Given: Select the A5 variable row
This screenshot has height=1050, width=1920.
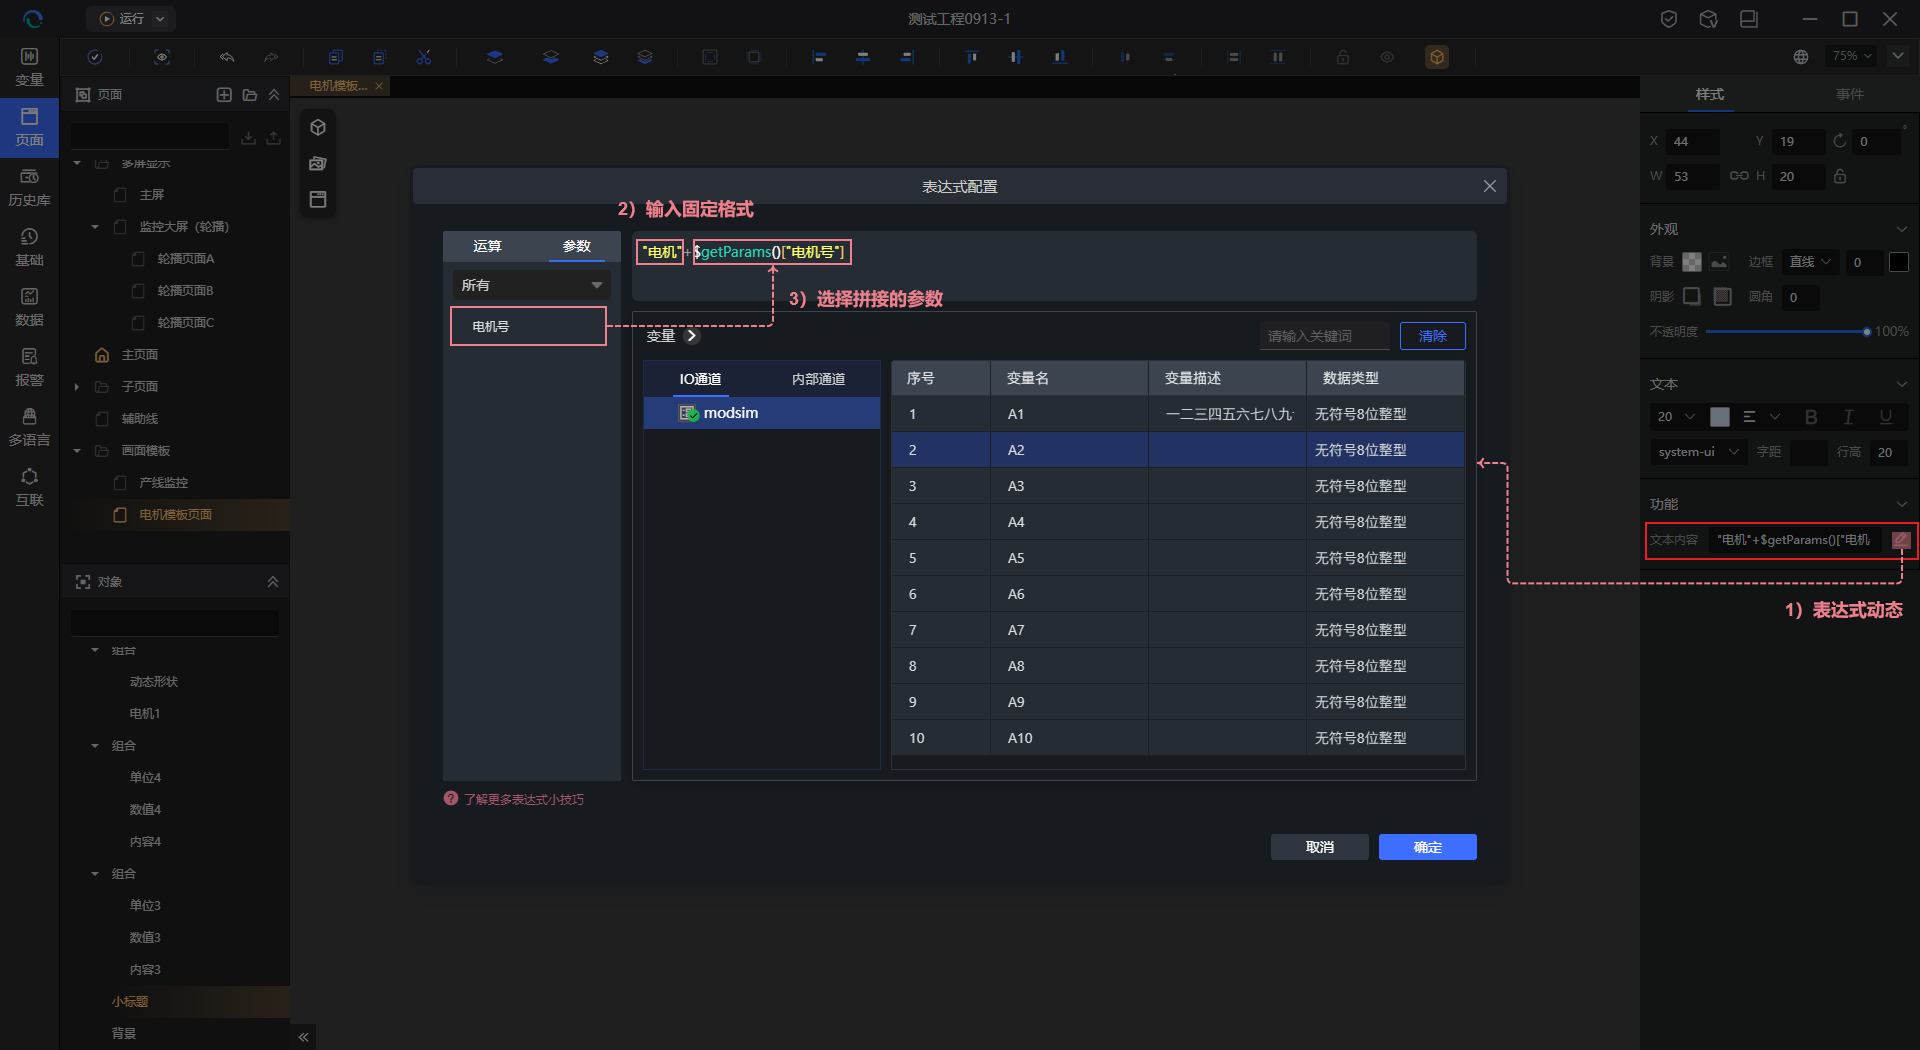Looking at the screenshot, I should tap(1177, 558).
